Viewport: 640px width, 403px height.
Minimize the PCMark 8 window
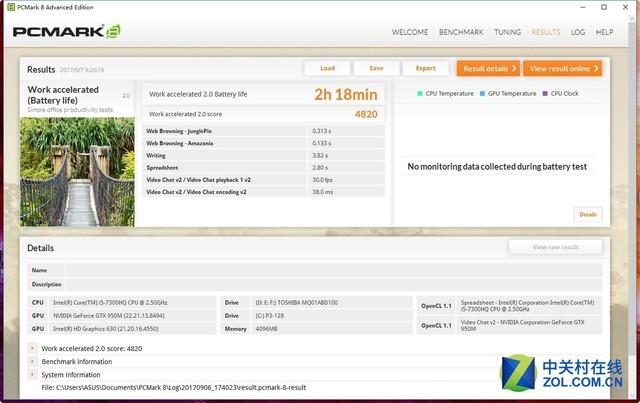pos(583,7)
